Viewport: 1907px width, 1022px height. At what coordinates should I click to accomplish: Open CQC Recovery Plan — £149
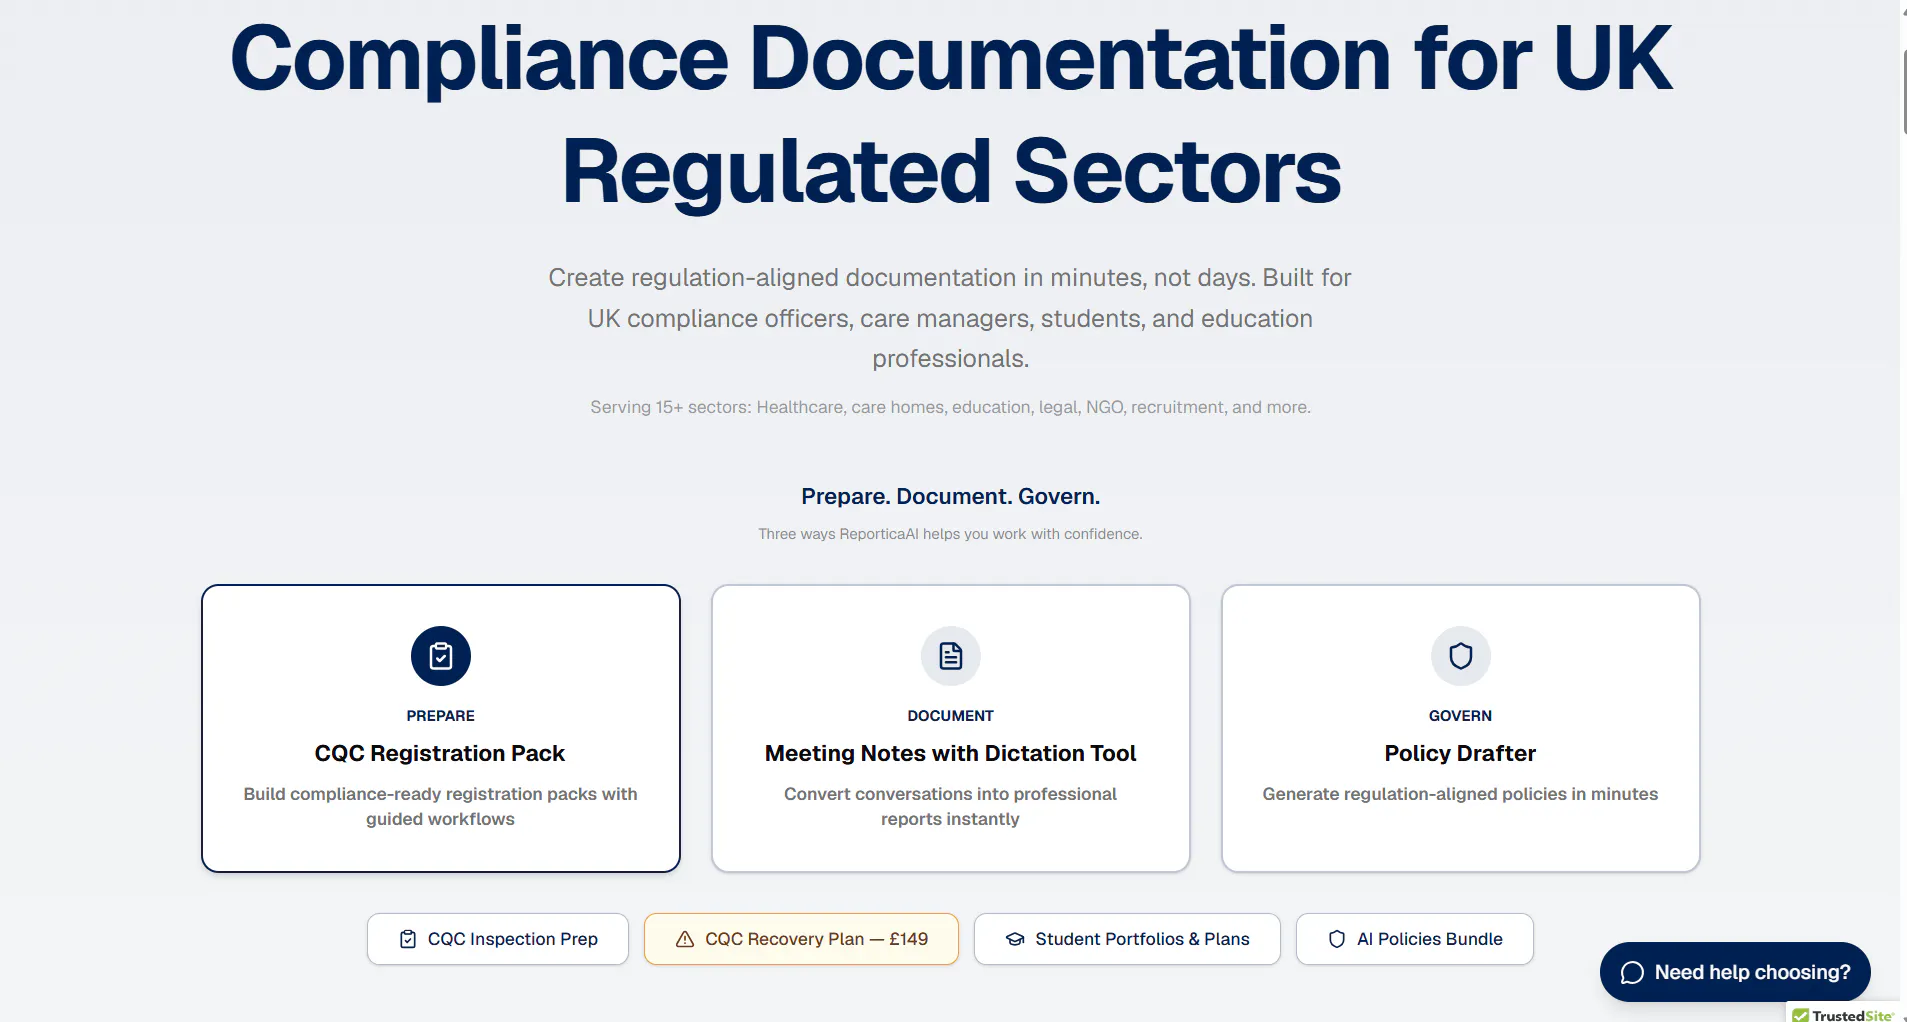pyautogui.click(x=801, y=939)
